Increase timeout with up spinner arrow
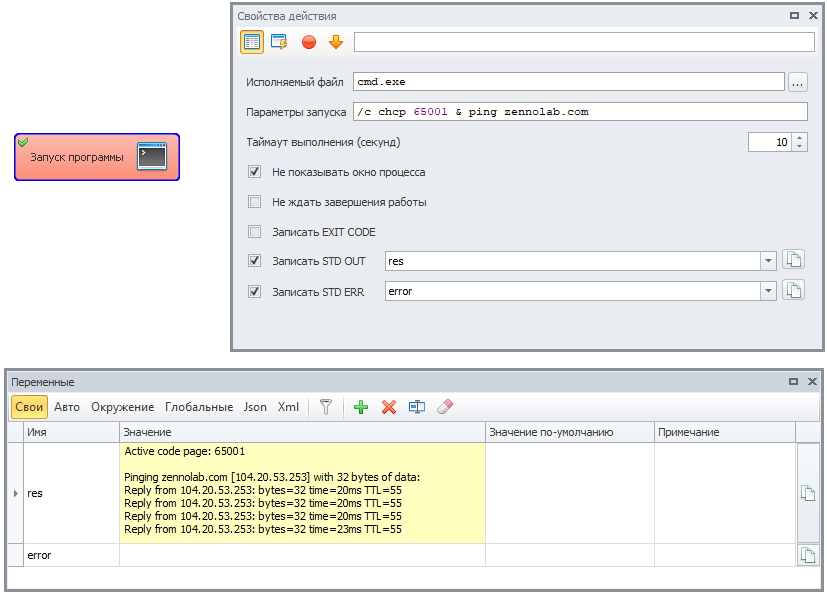Viewport: 827px width, 597px height. pos(800,138)
